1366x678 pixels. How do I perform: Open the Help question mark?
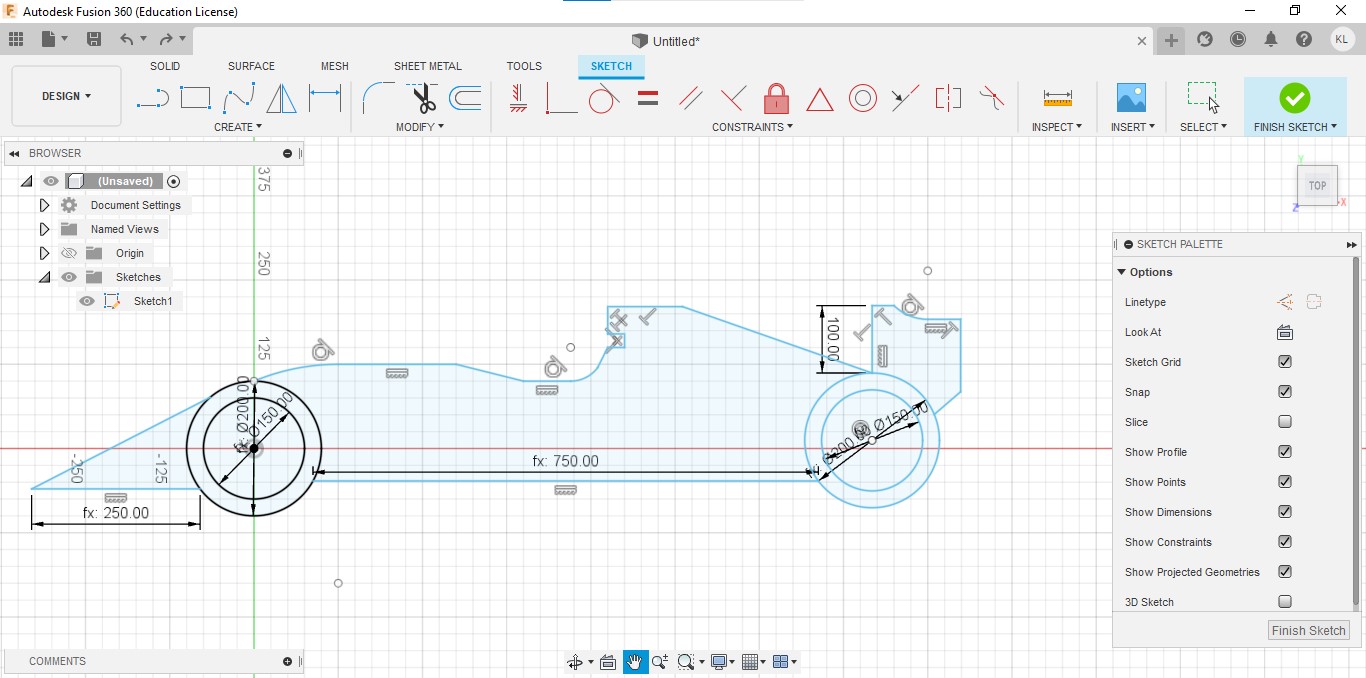1304,40
